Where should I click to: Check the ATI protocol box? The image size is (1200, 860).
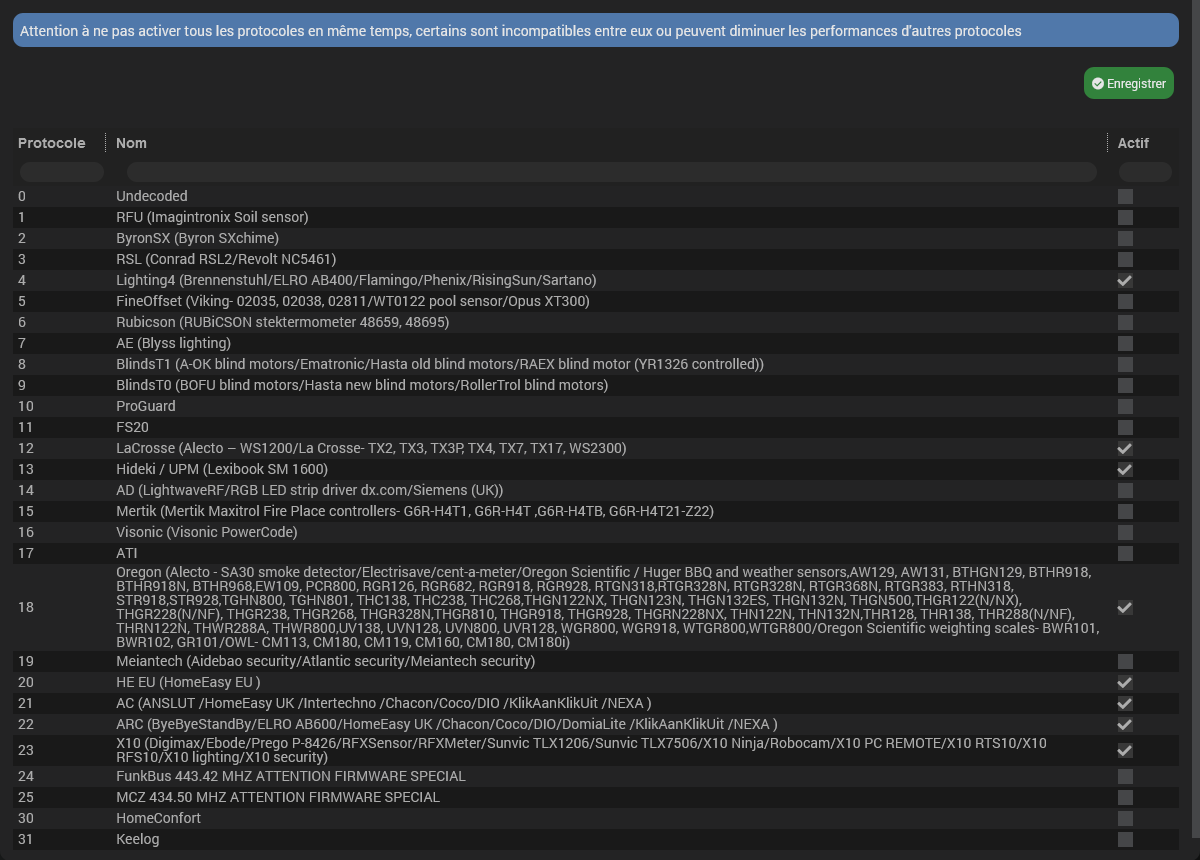[1126, 554]
